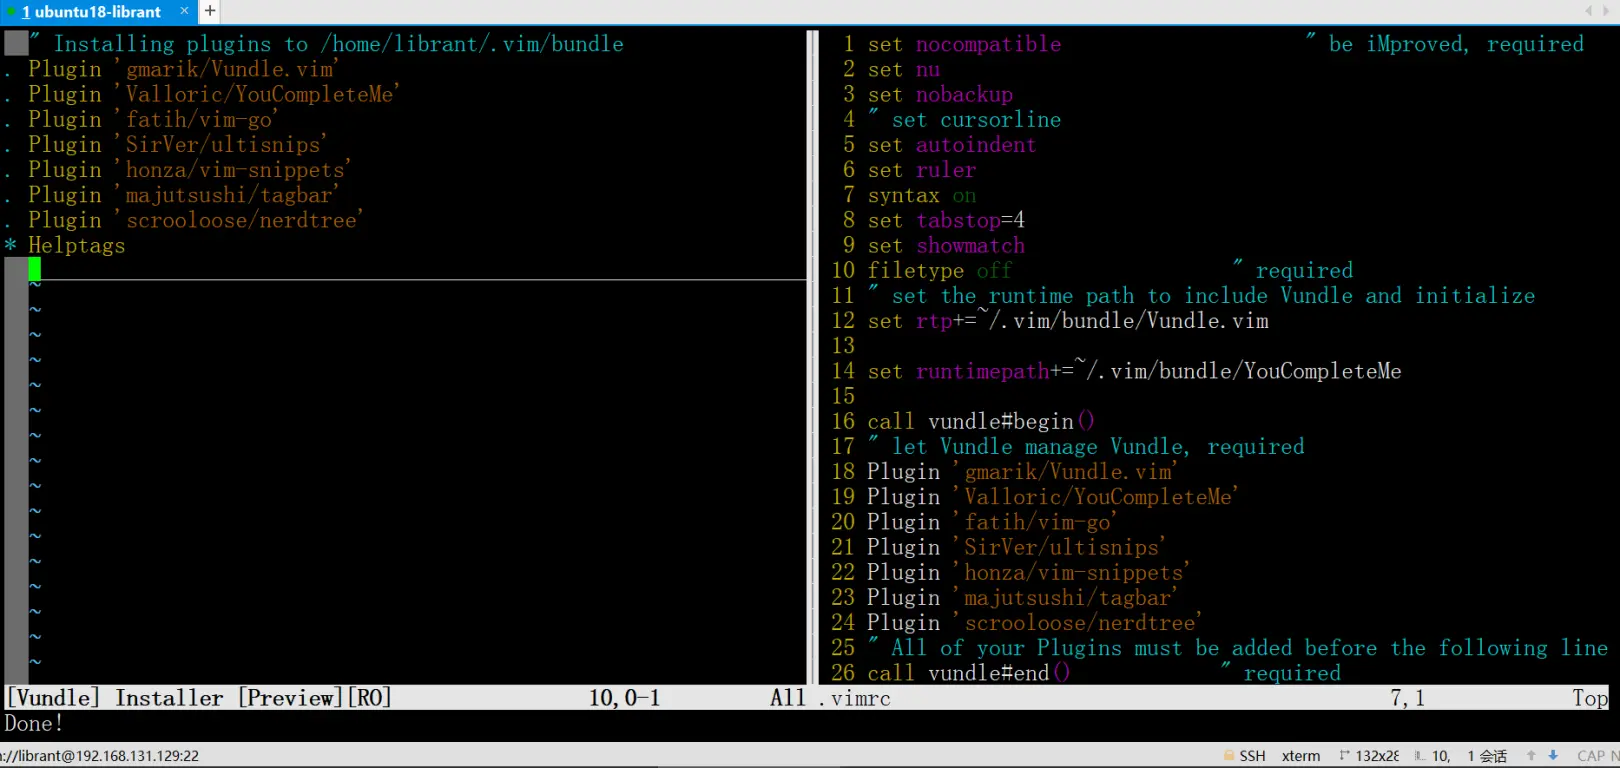Image resolution: width=1620 pixels, height=768 pixels.
Task: Click the terminal size icon near 132x28
Action: pos(1345,756)
